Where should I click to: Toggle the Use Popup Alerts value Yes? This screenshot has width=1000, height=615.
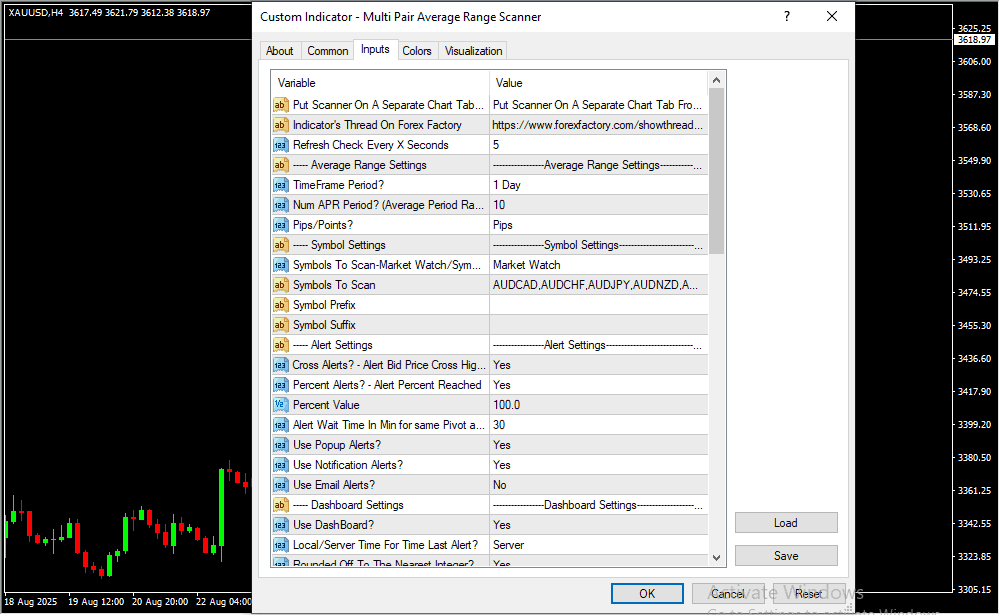point(597,445)
